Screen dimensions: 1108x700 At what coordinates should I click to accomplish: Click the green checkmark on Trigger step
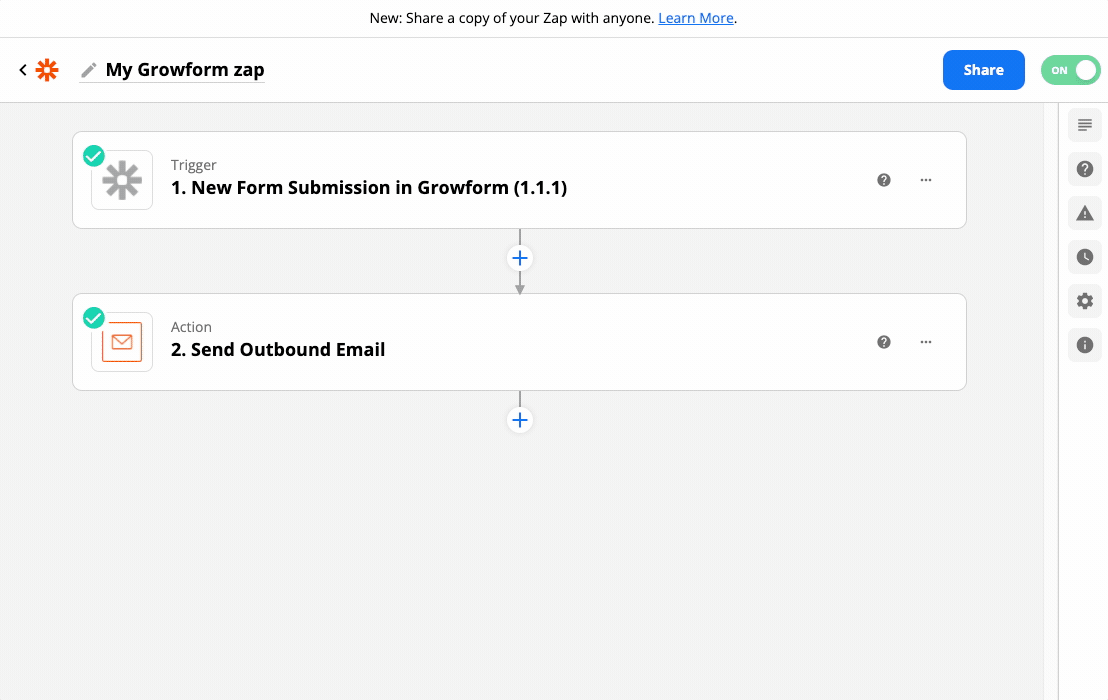click(x=94, y=155)
